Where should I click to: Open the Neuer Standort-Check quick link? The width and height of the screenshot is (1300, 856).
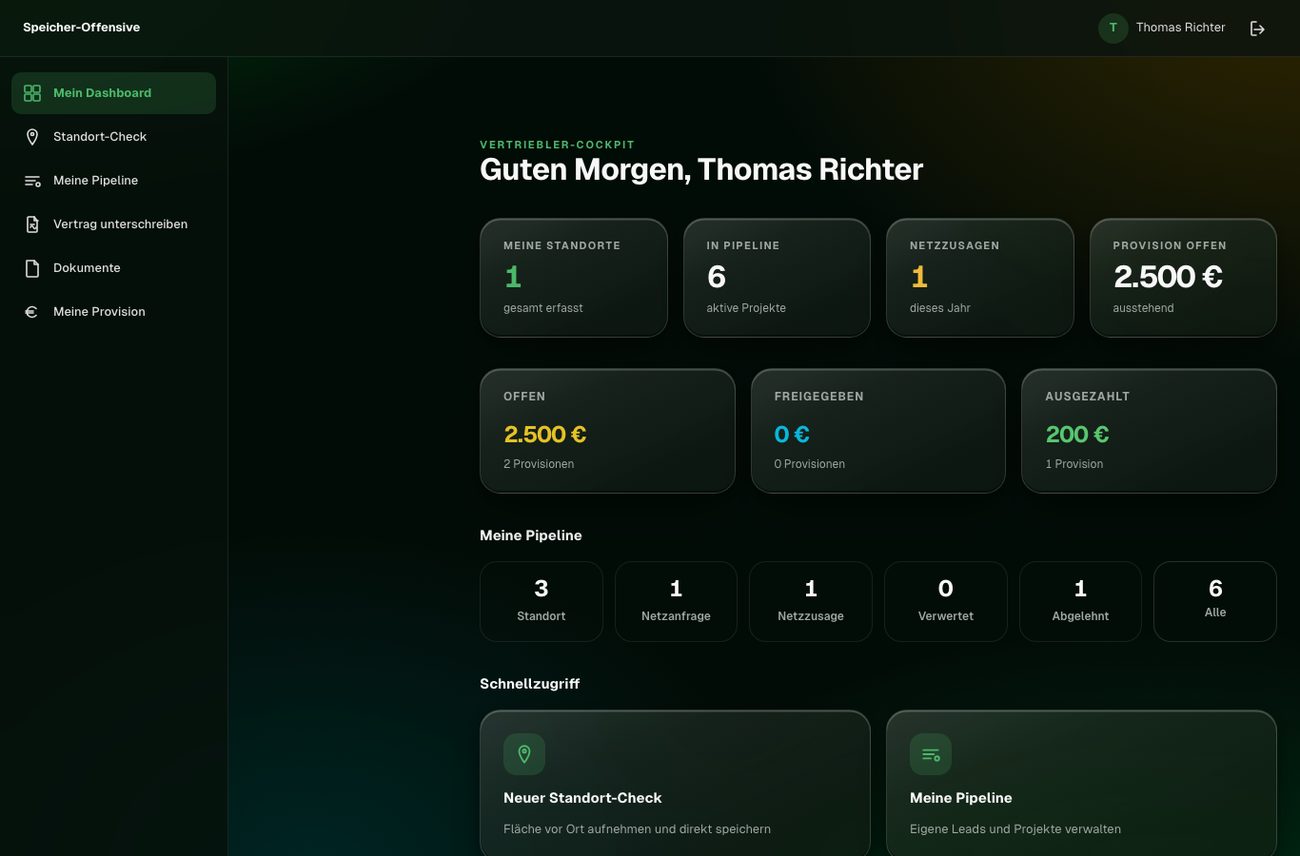(675, 783)
